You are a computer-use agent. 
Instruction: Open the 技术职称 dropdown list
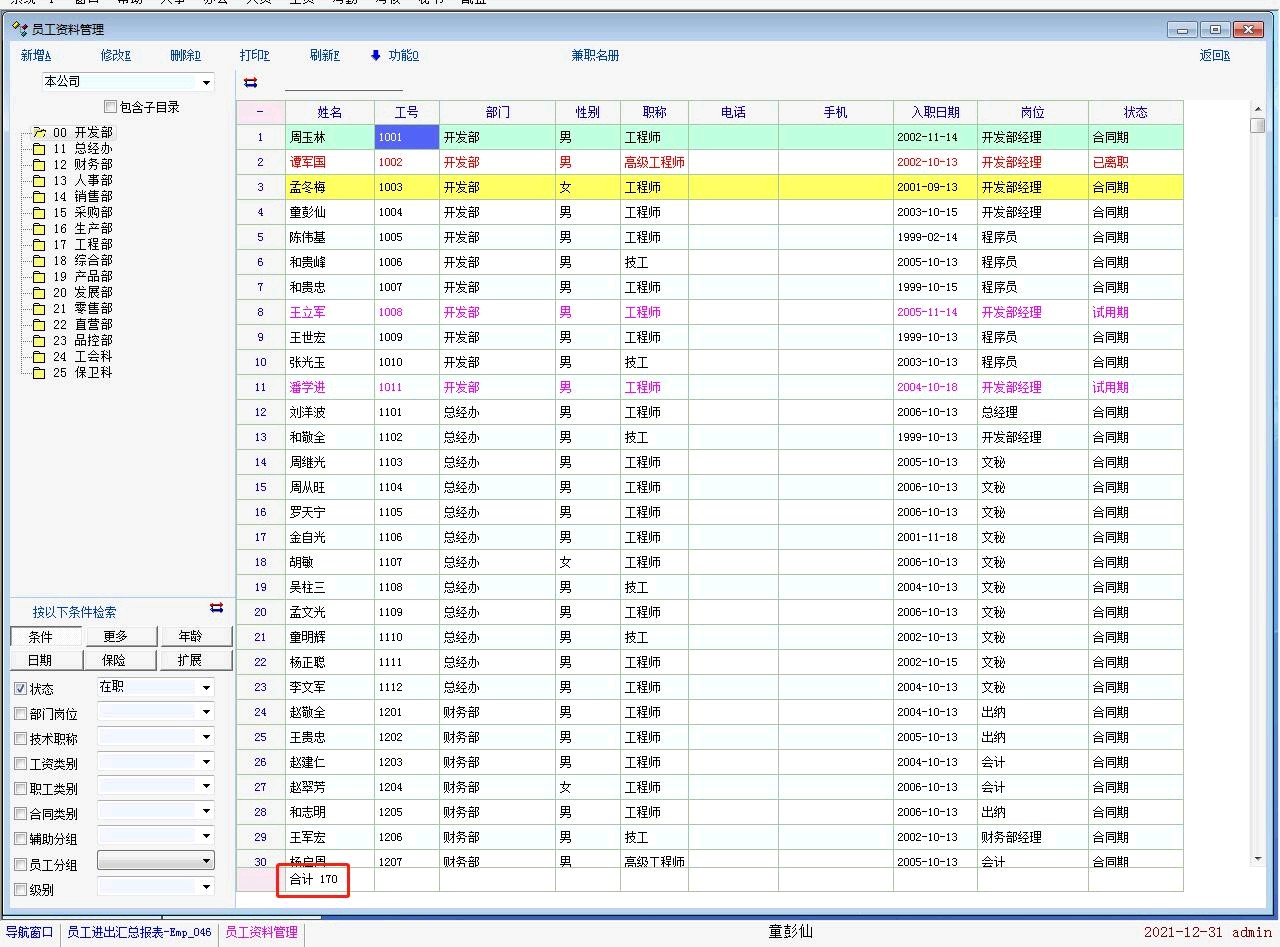206,737
